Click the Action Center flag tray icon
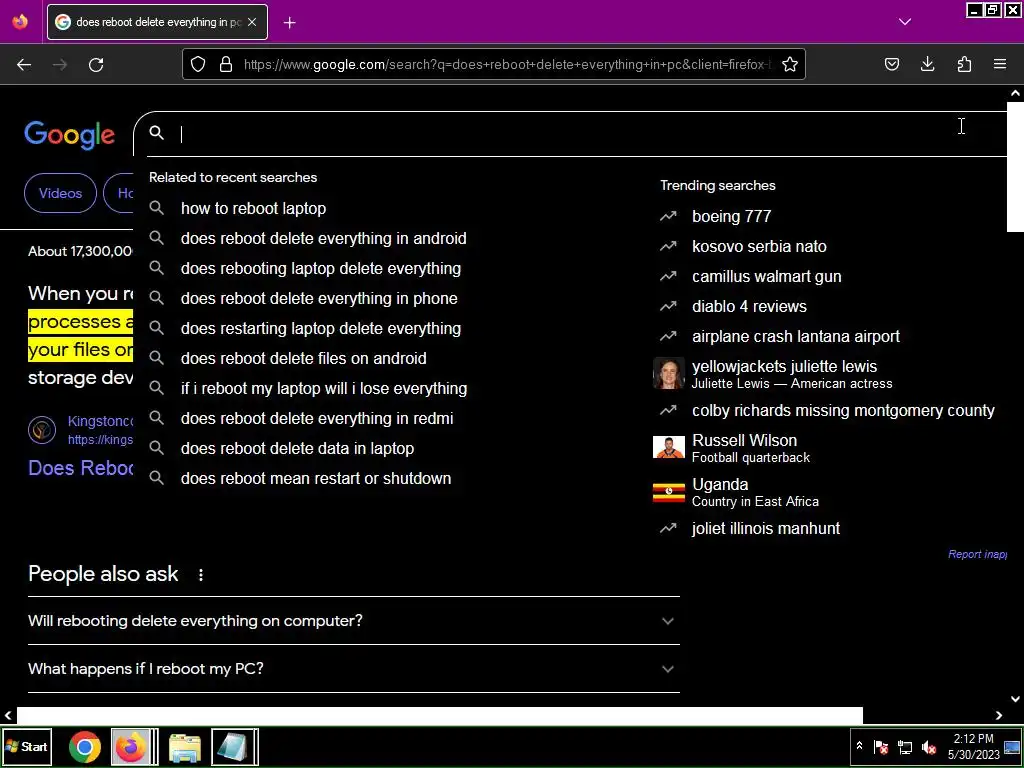This screenshot has height=768, width=1024. tap(881, 746)
